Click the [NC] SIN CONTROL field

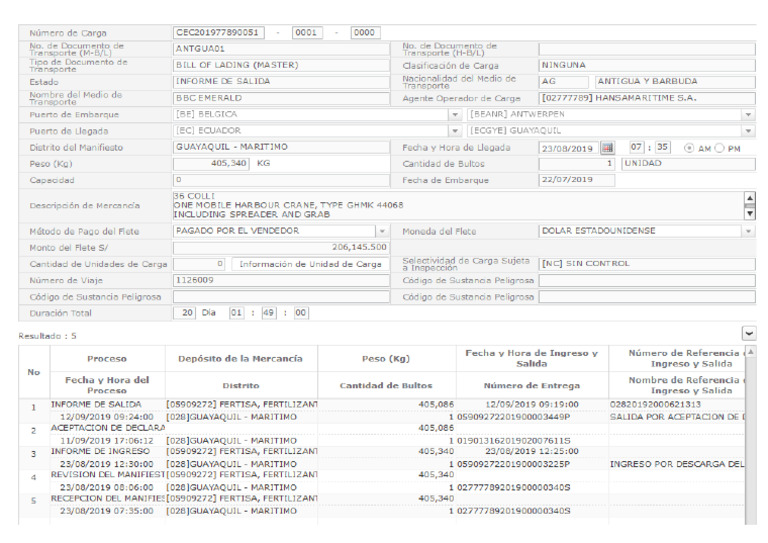click(647, 264)
